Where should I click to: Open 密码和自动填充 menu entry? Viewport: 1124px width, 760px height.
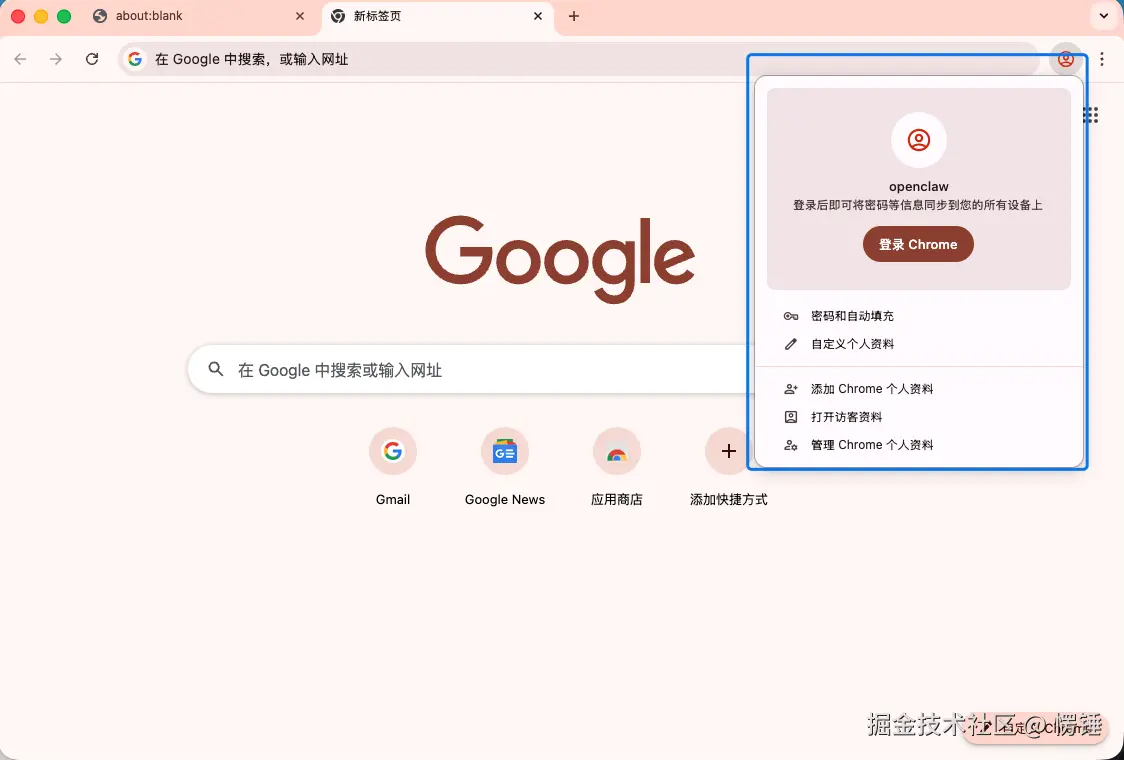point(918,316)
